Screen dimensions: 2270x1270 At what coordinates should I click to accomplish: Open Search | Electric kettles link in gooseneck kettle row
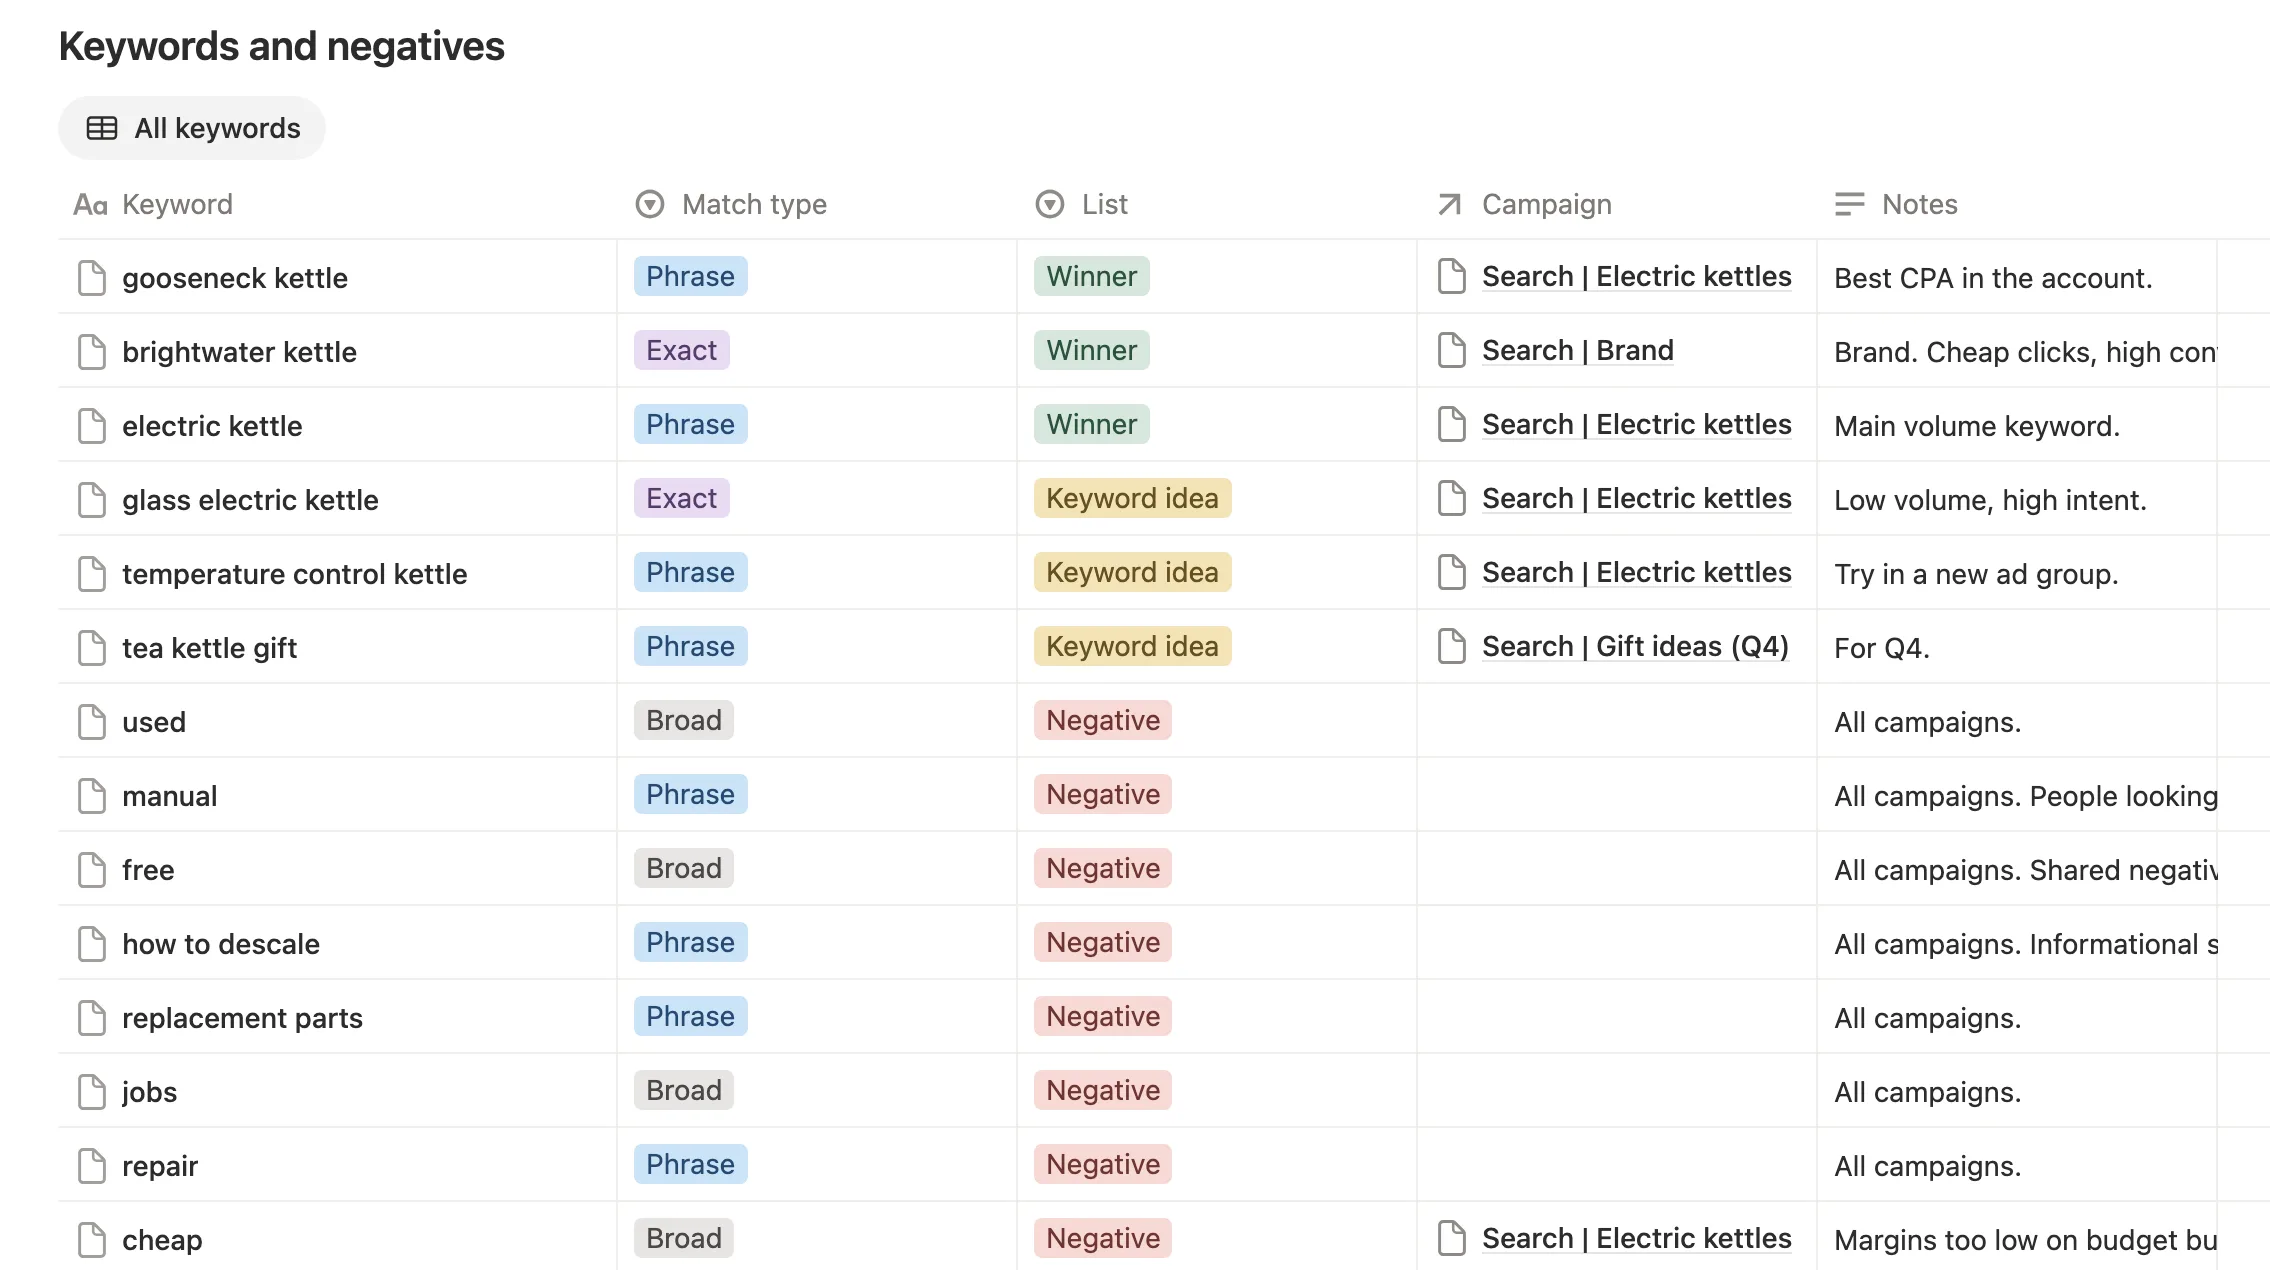pyautogui.click(x=1636, y=276)
